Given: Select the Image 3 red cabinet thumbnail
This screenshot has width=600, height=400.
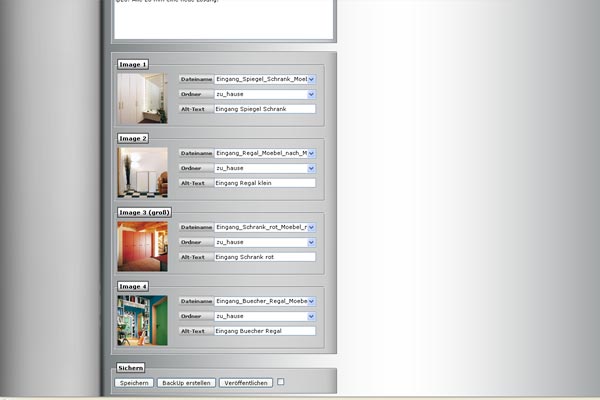Looking at the screenshot, I should point(142,246).
